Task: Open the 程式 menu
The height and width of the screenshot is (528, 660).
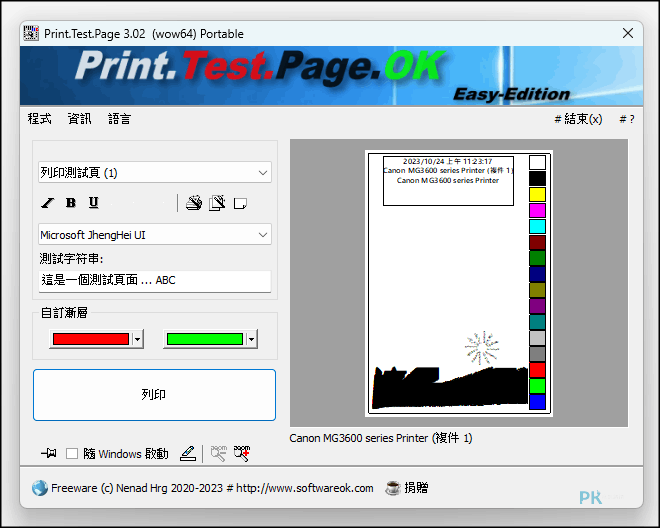Action: [x=40, y=119]
